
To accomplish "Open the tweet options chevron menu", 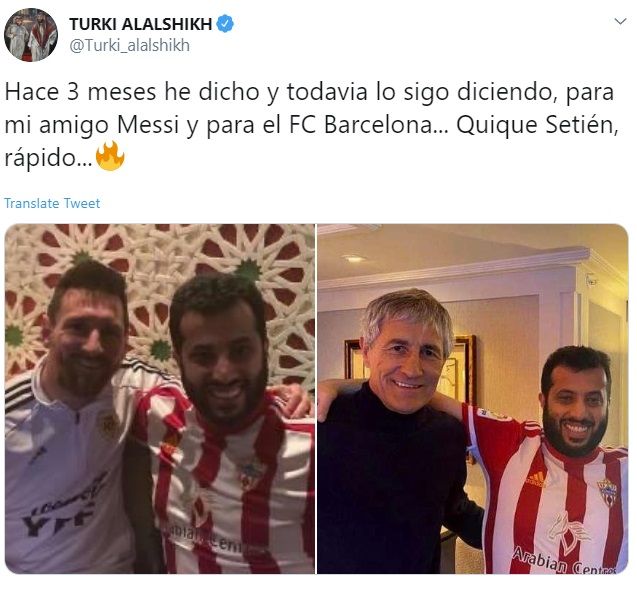I will pos(620,22).
